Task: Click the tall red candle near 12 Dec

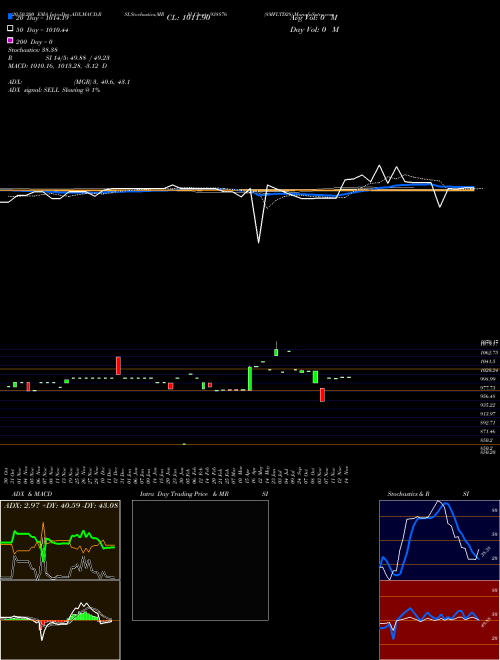Action: click(x=119, y=365)
